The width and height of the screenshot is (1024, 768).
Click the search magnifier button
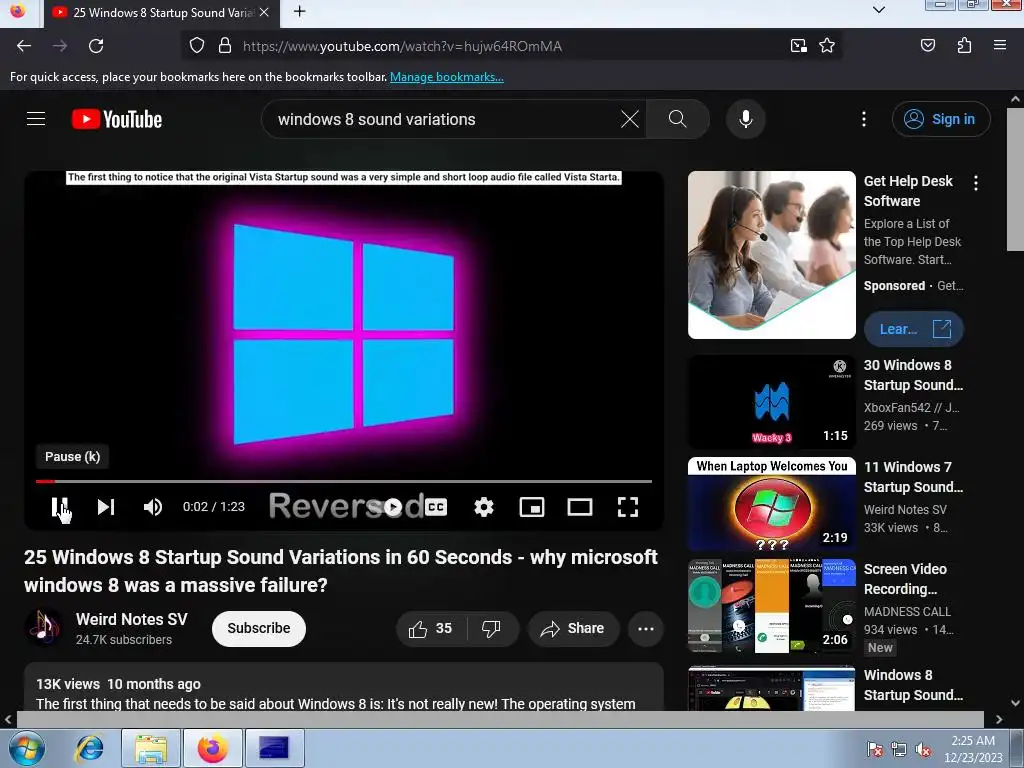click(x=677, y=119)
